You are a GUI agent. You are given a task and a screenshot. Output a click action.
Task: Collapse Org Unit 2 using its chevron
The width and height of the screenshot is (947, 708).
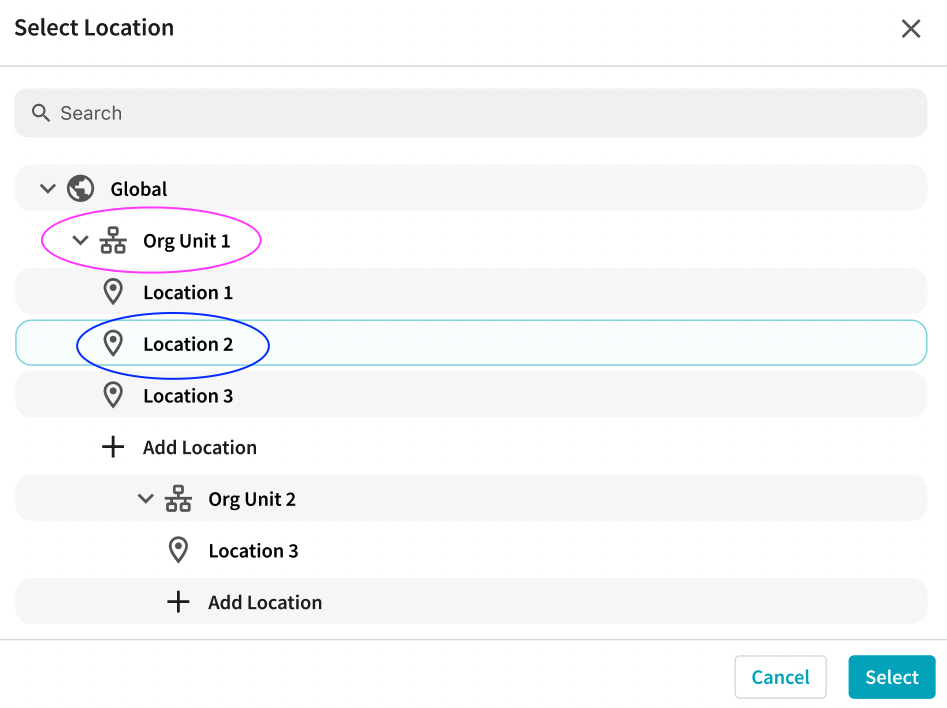click(146, 499)
